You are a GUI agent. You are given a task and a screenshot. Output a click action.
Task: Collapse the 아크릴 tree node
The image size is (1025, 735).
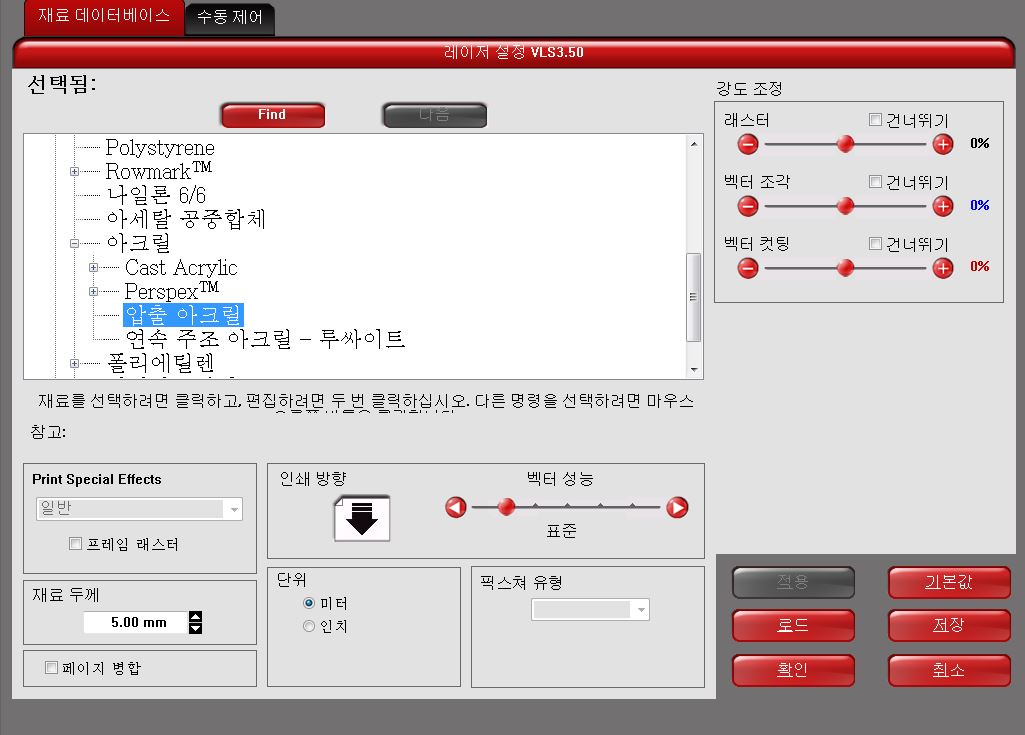75,243
